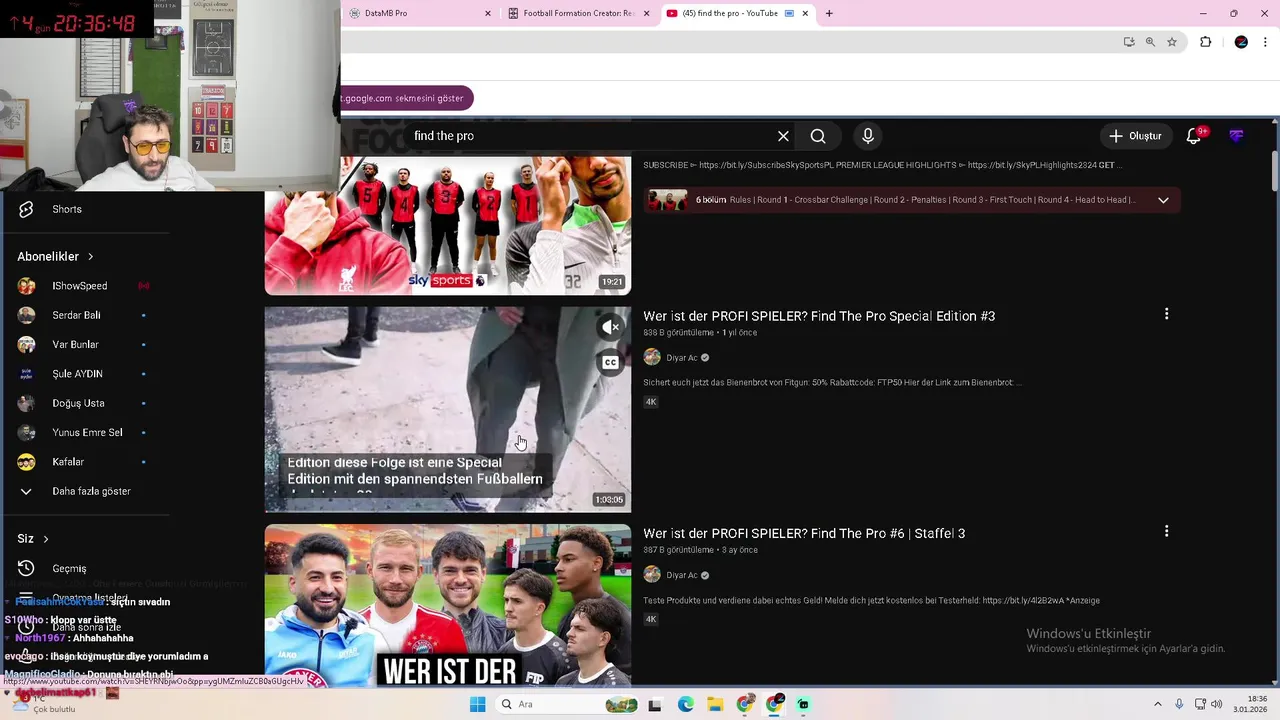Viewport: 1280px width, 720px height.
Task: Open more options for Special Edition #3 video
Action: point(1166,314)
